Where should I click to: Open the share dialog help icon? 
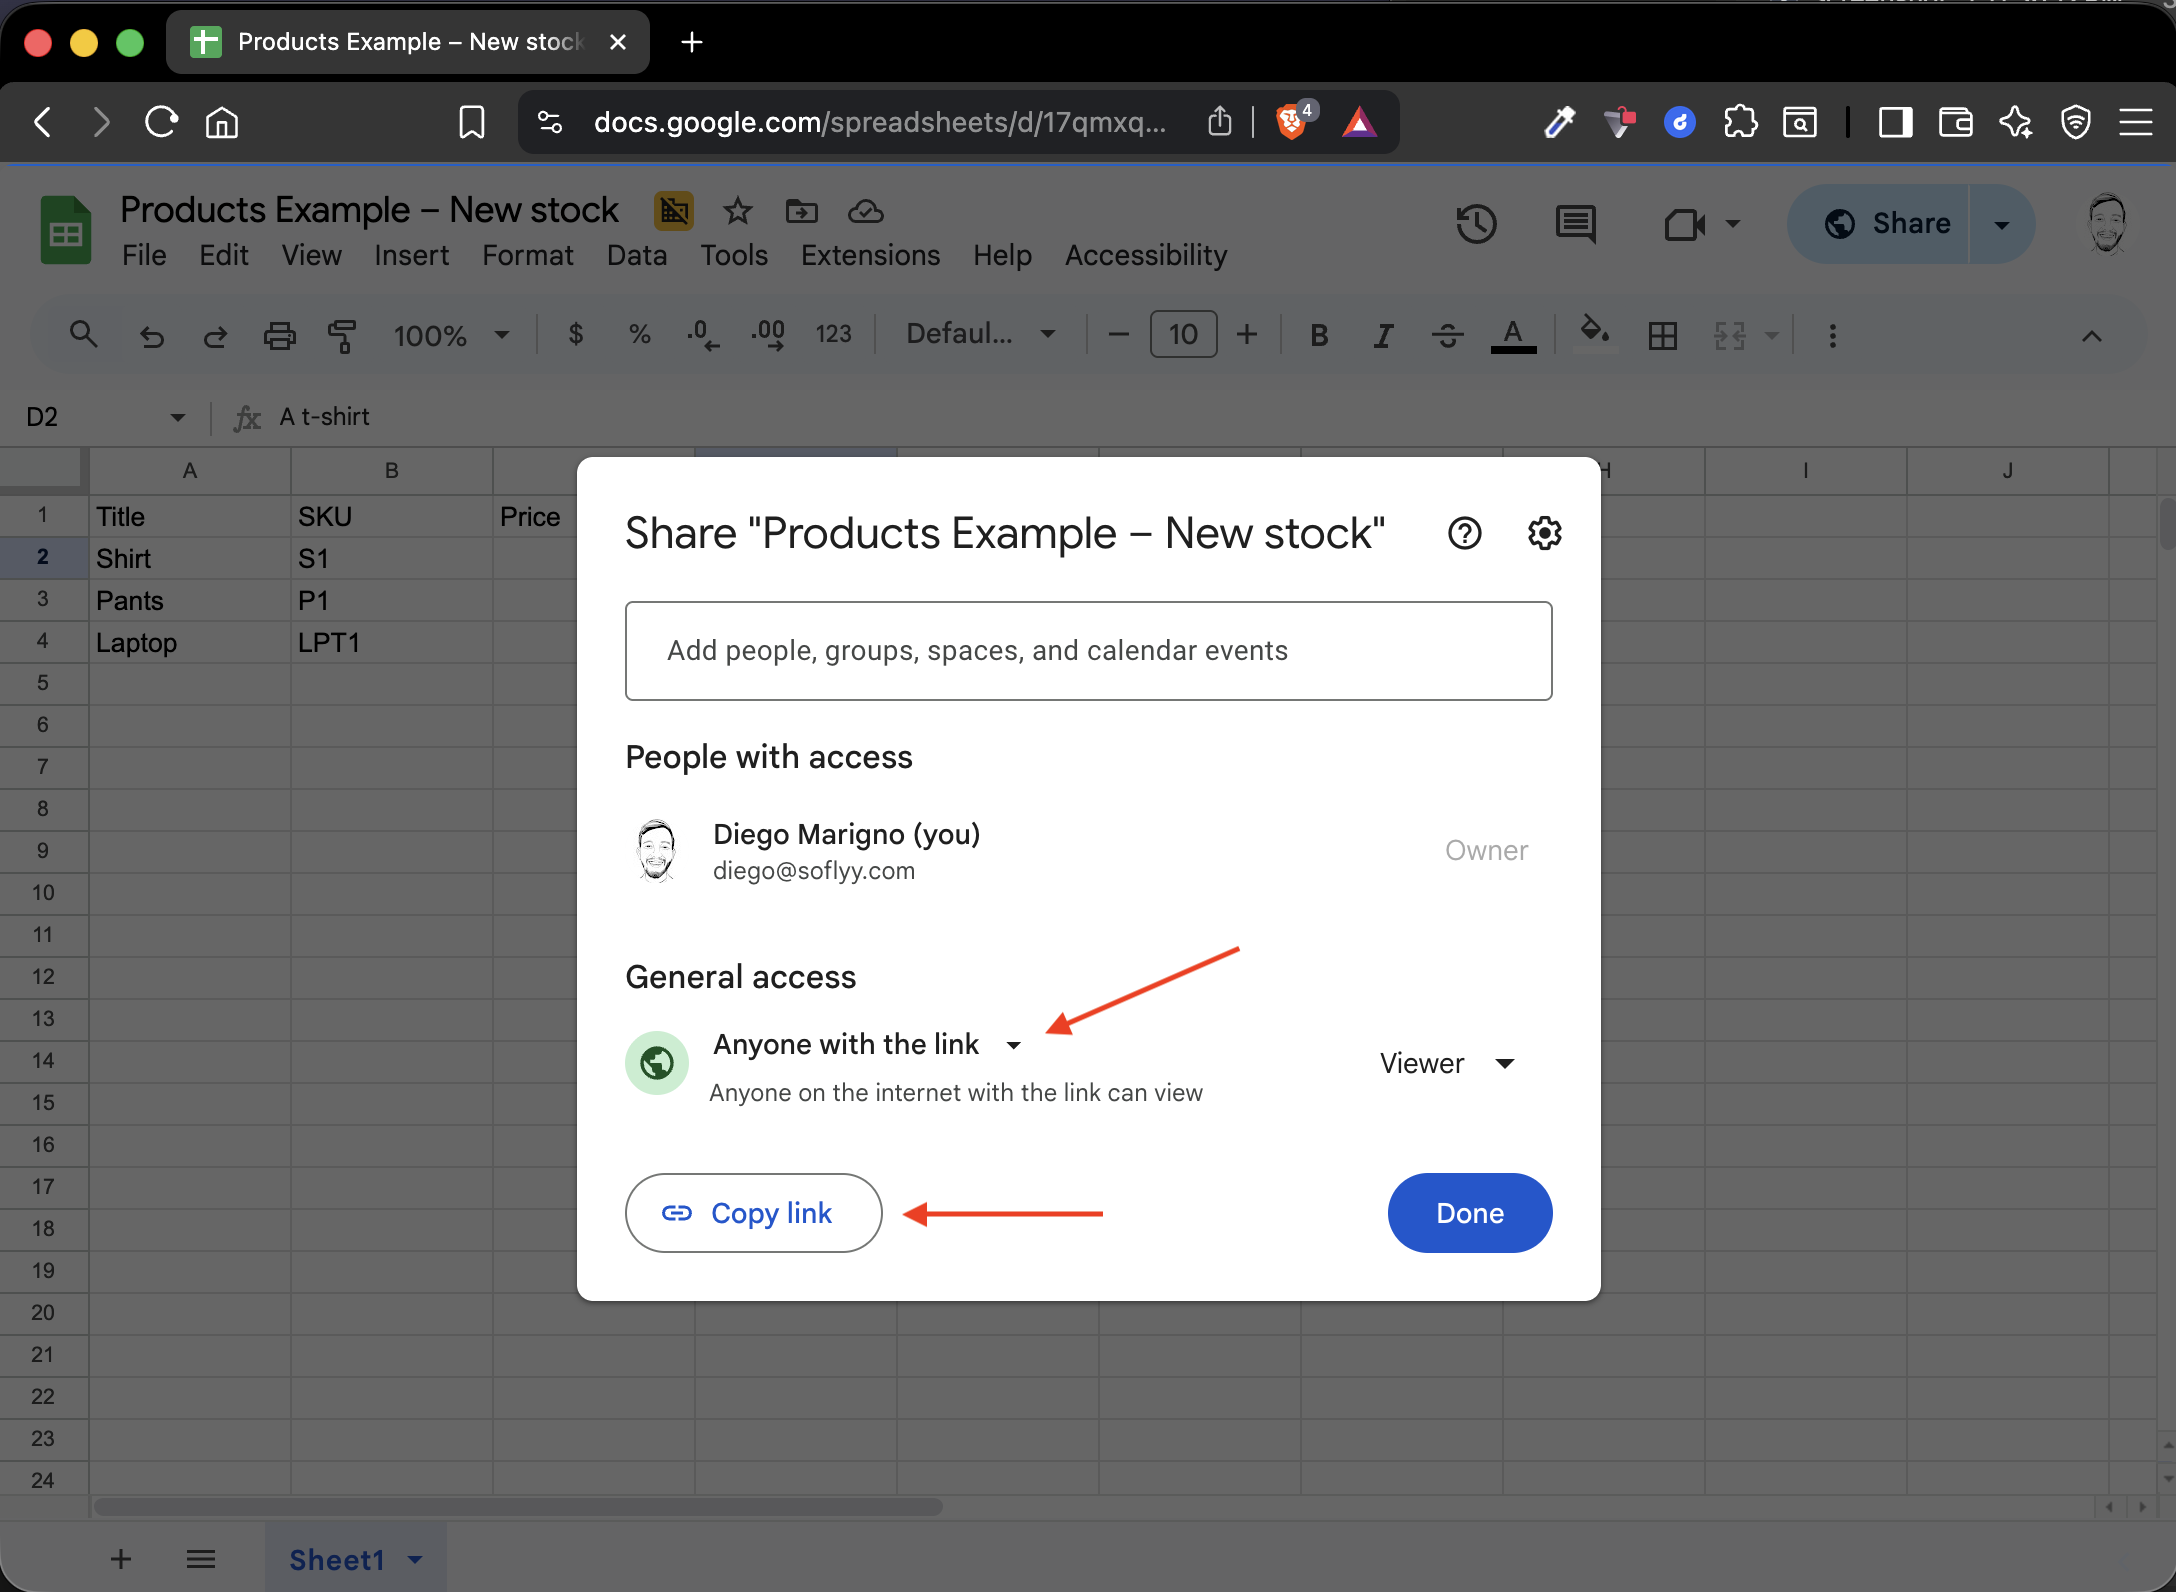click(1464, 533)
